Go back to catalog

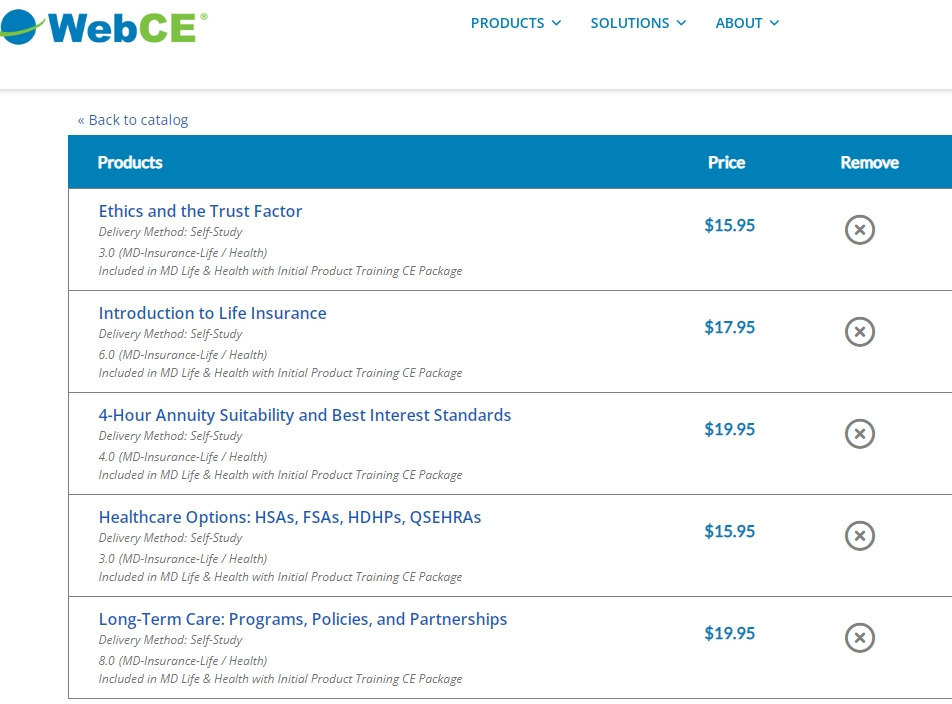coord(133,120)
